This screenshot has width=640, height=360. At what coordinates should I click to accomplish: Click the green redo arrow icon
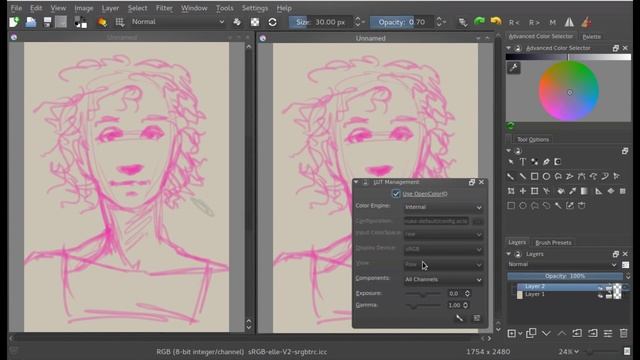coord(480,21)
